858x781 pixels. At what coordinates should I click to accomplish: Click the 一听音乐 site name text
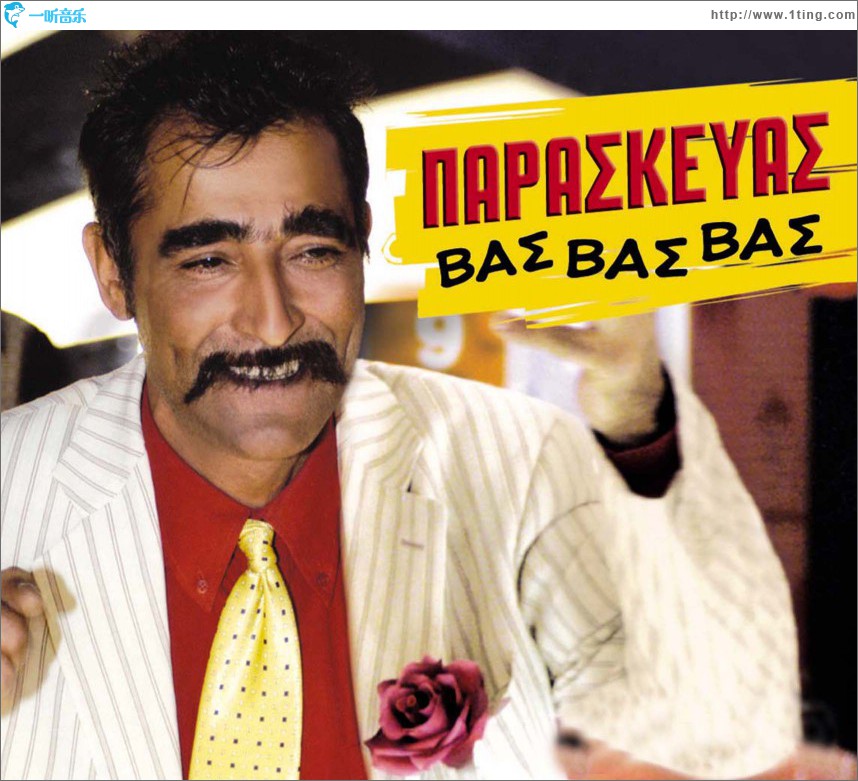(57, 15)
